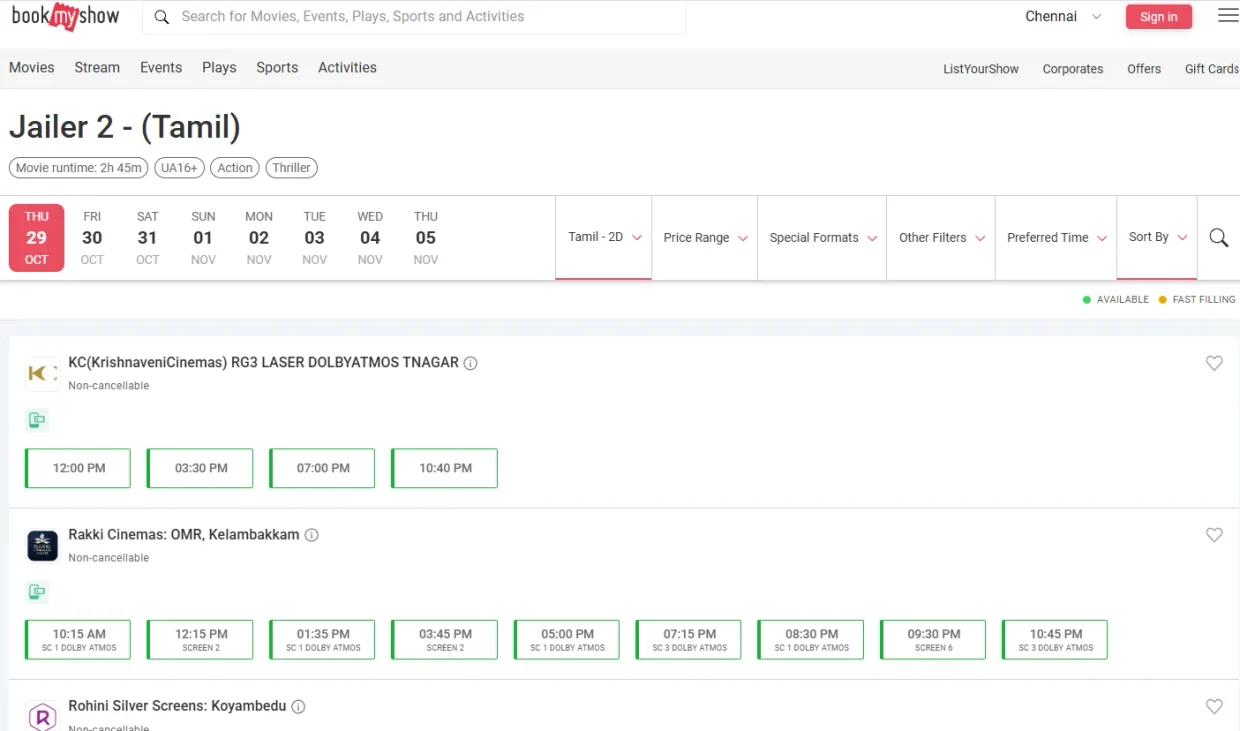Book the 12:15 PM Screen 2 show at Rakki
This screenshot has height=731, width=1240.
pyautogui.click(x=200, y=640)
